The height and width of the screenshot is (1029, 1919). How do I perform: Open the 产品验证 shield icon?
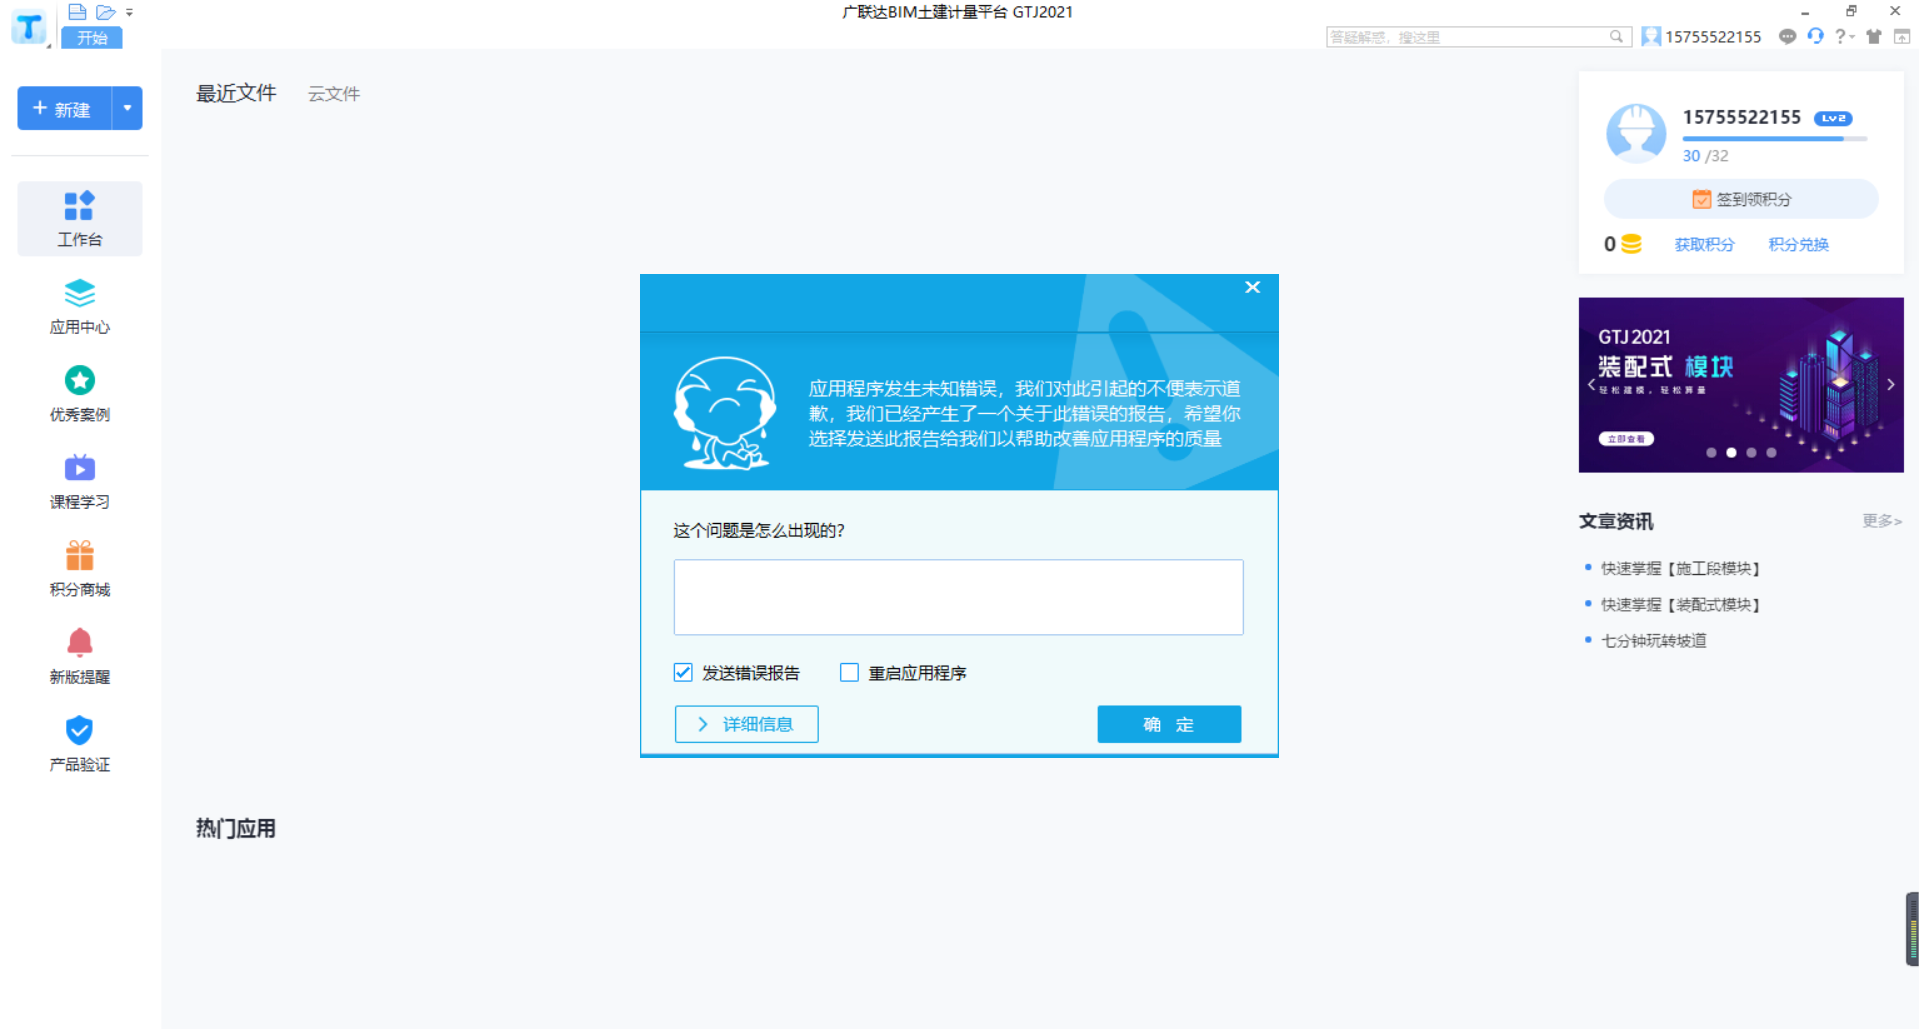pyautogui.click(x=80, y=730)
